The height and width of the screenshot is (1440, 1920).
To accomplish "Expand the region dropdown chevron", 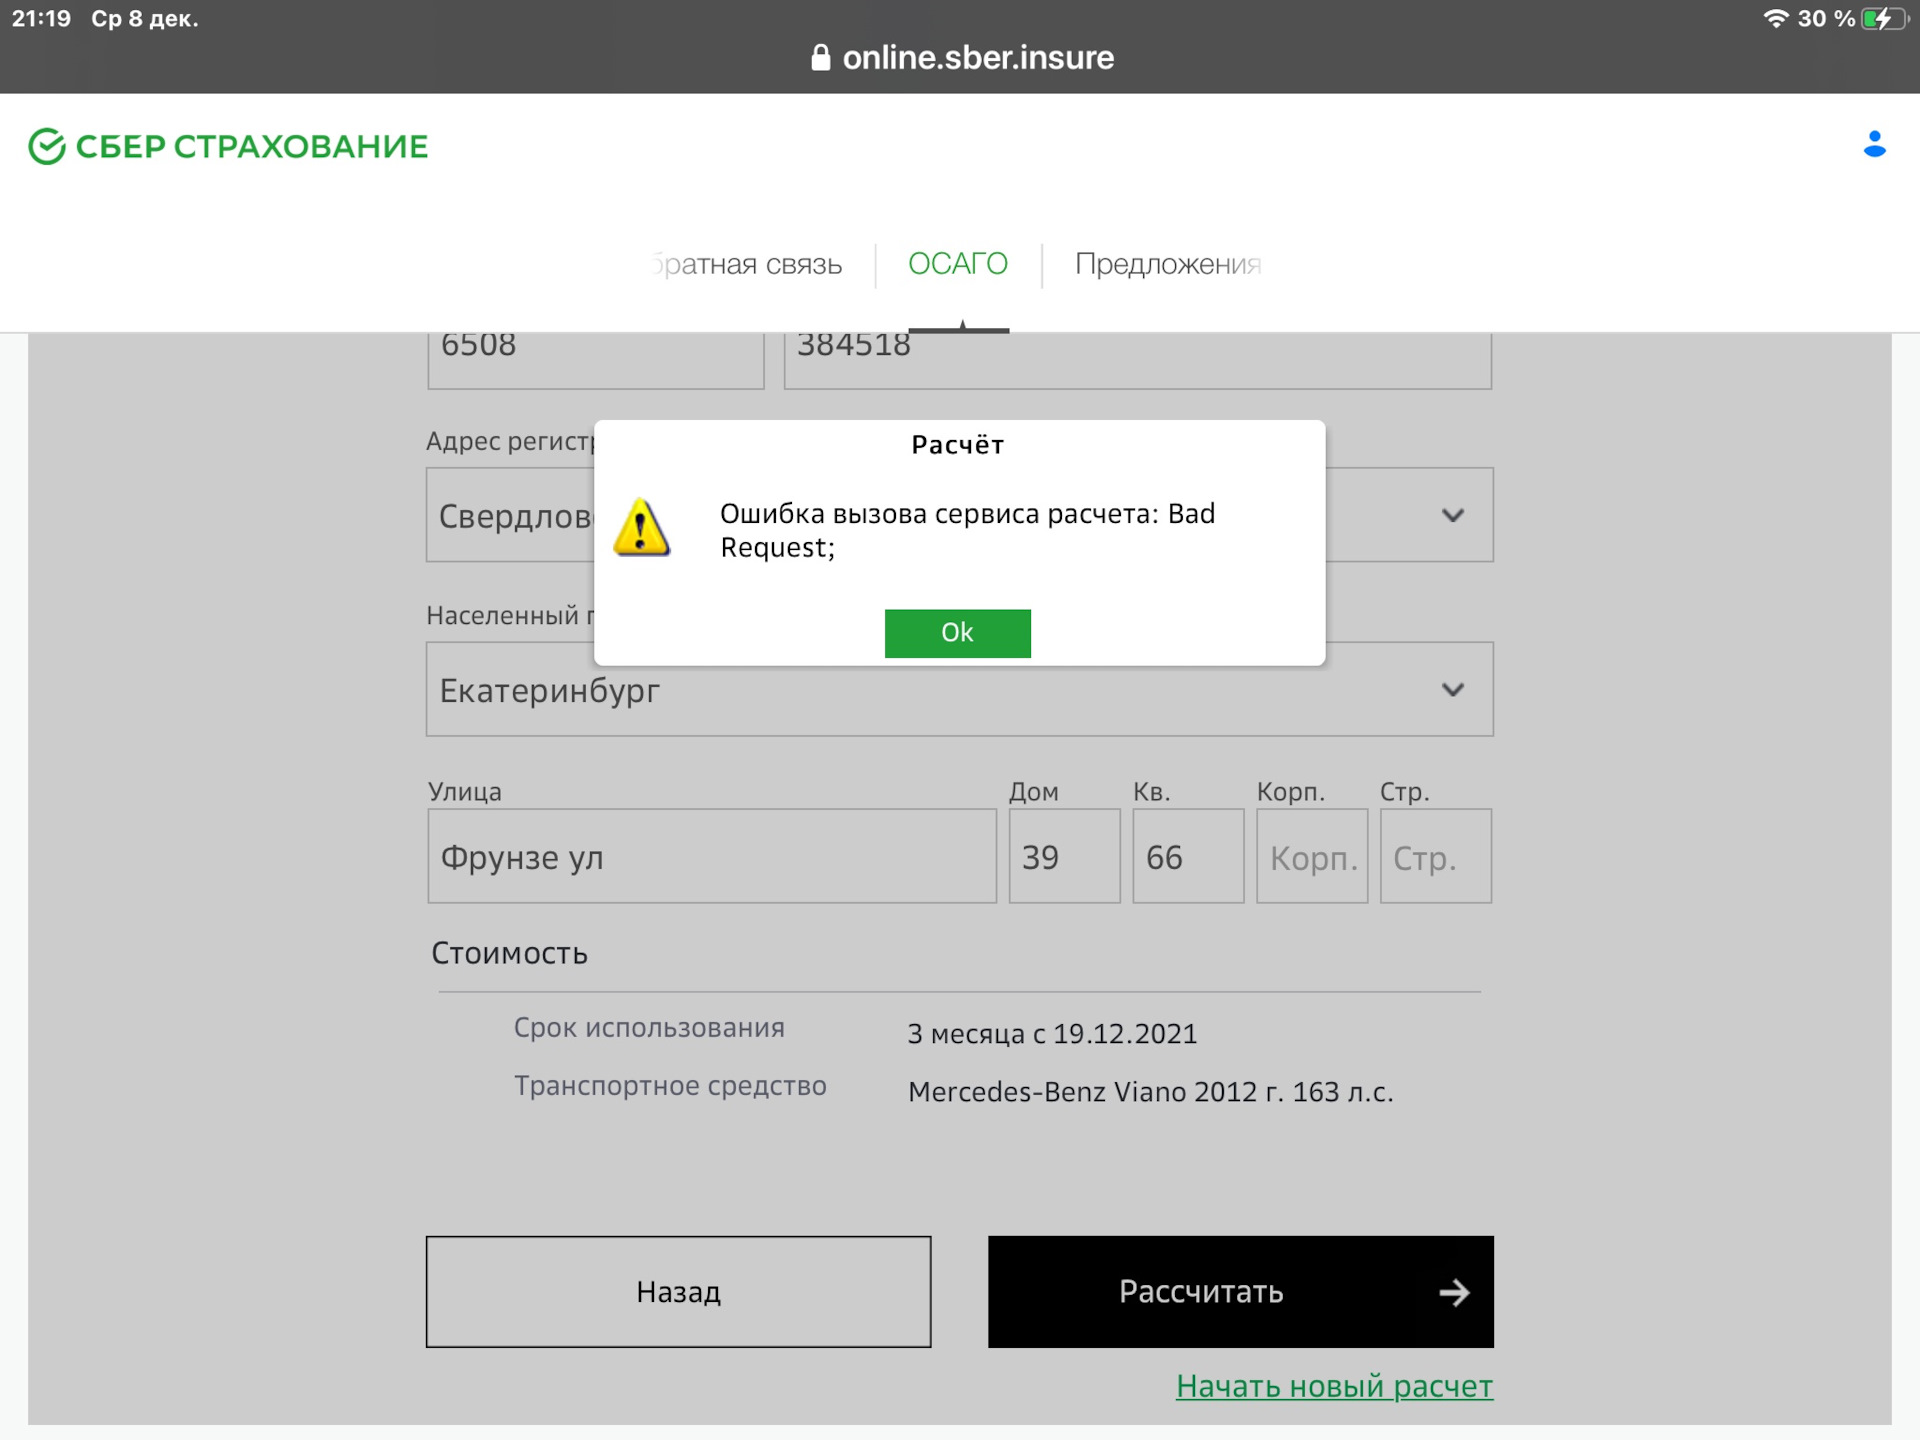I will click(1452, 515).
